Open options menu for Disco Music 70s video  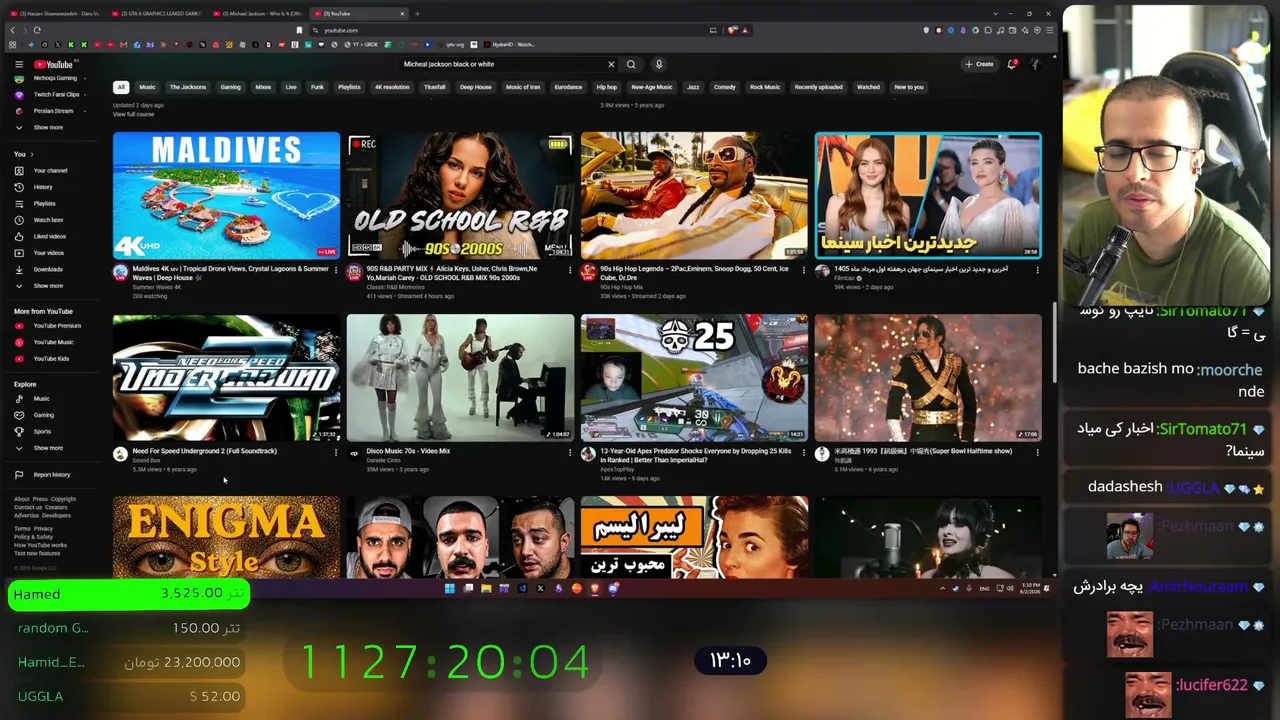(570, 452)
